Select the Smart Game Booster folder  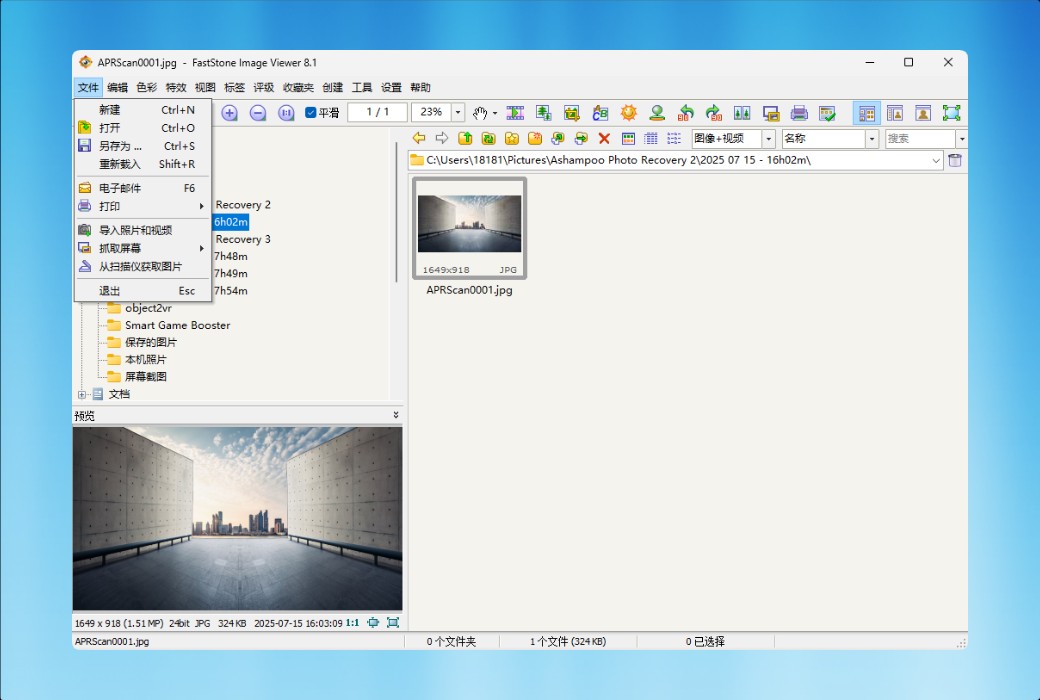coord(177,325)
